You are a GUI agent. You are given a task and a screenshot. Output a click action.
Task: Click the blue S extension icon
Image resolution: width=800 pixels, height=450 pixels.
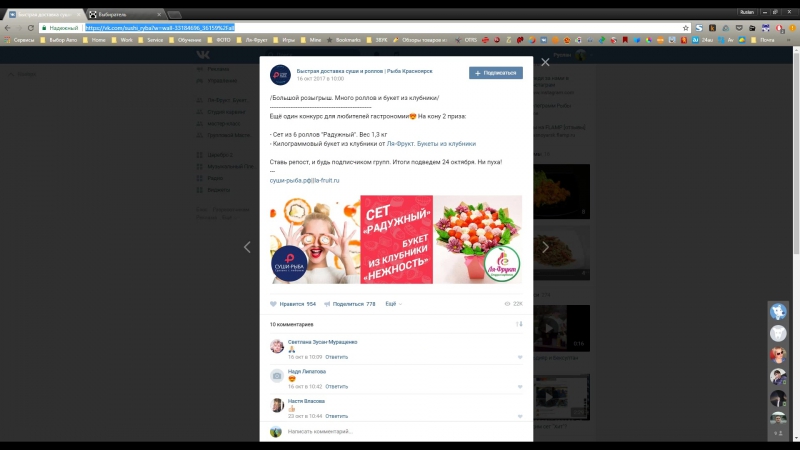pos(699,28)
